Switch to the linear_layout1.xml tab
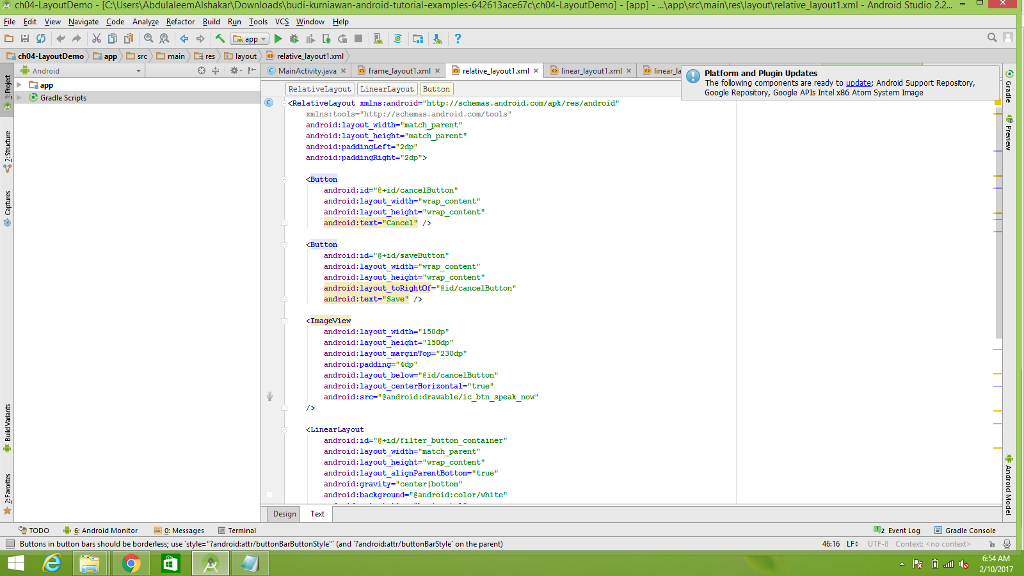Viewport: 1024px width, 576px height. coord(591,71)
